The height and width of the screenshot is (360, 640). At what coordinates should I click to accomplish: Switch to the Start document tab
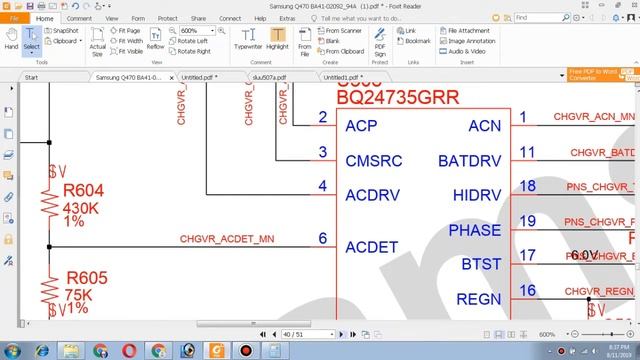[x=31, y=77]
